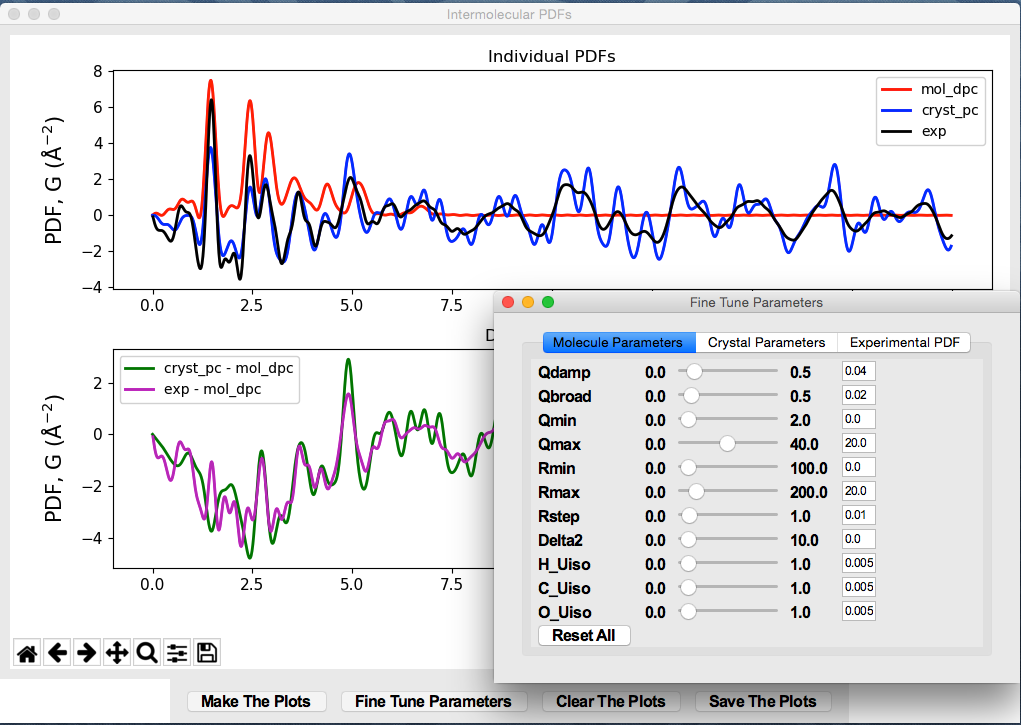Click the Rmax slider handle

(x=695, y=492)
